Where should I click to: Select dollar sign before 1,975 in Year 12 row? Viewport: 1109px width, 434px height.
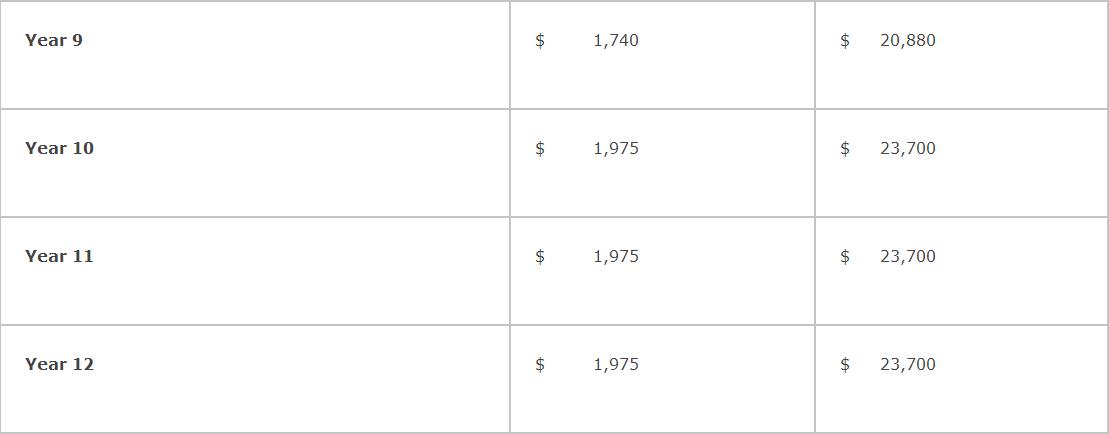coord(540,364)
